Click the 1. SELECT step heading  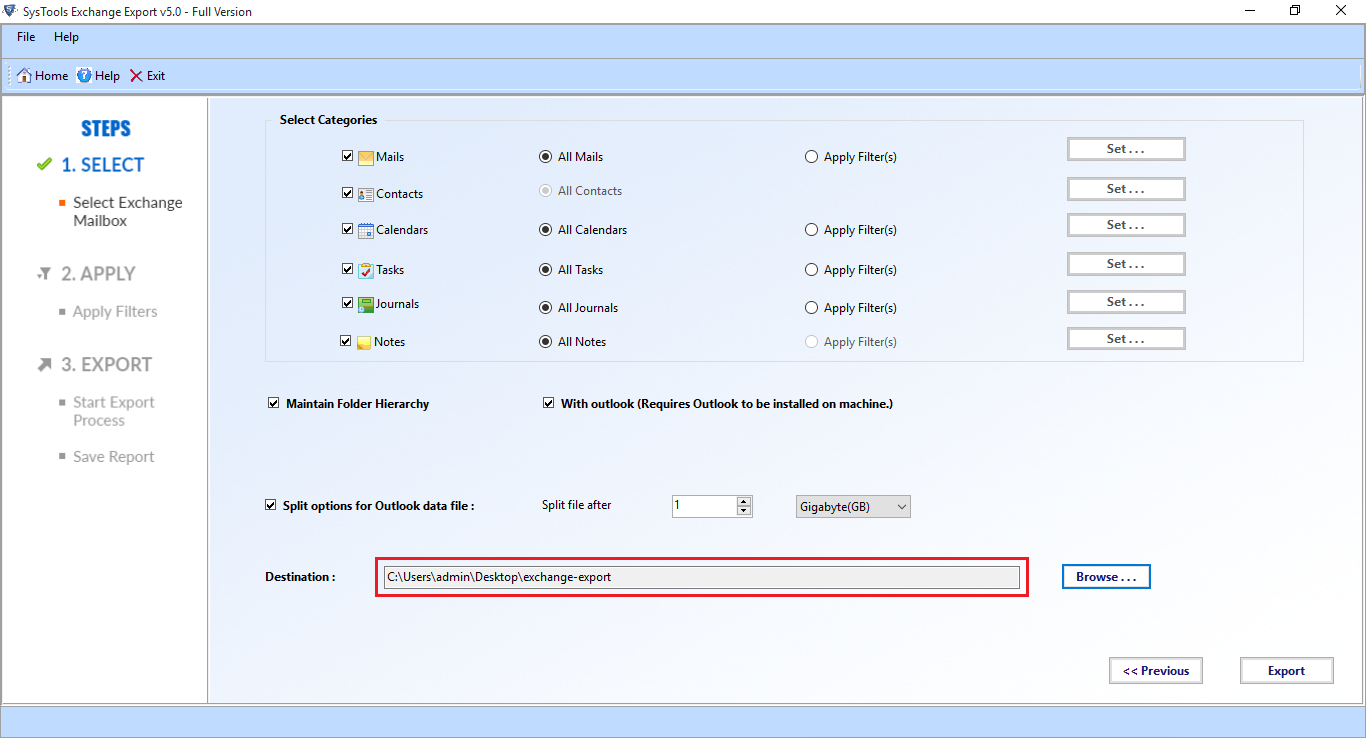tap(103, 165)
